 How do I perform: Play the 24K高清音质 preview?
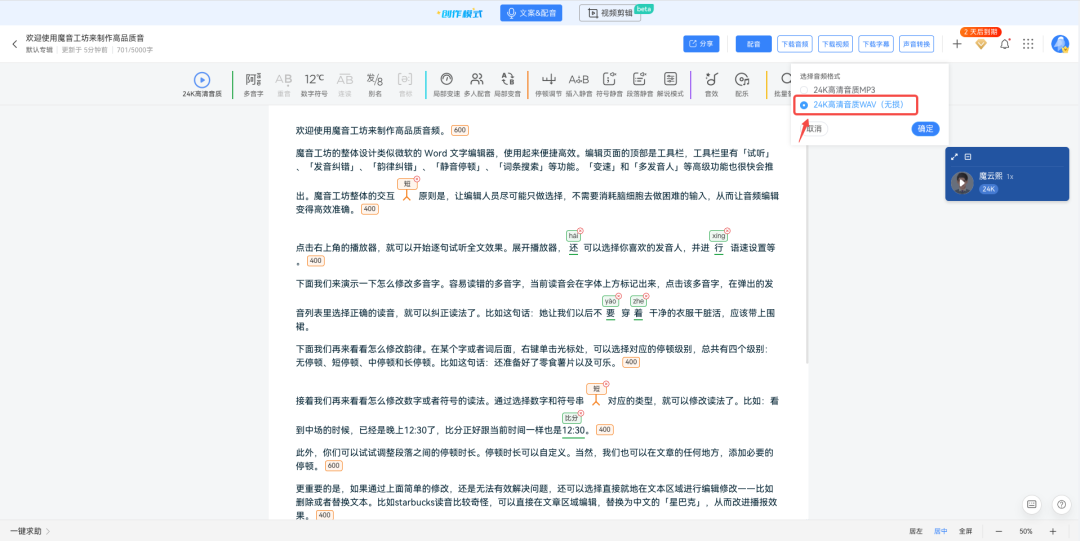pyautogui.click(x=202, y=80)
